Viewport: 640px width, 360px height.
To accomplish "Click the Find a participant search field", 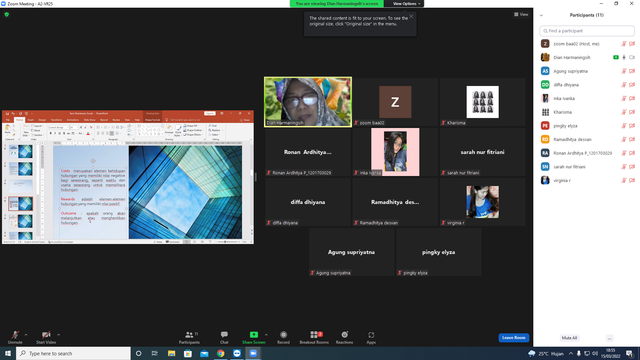I will tap(587, 31).
